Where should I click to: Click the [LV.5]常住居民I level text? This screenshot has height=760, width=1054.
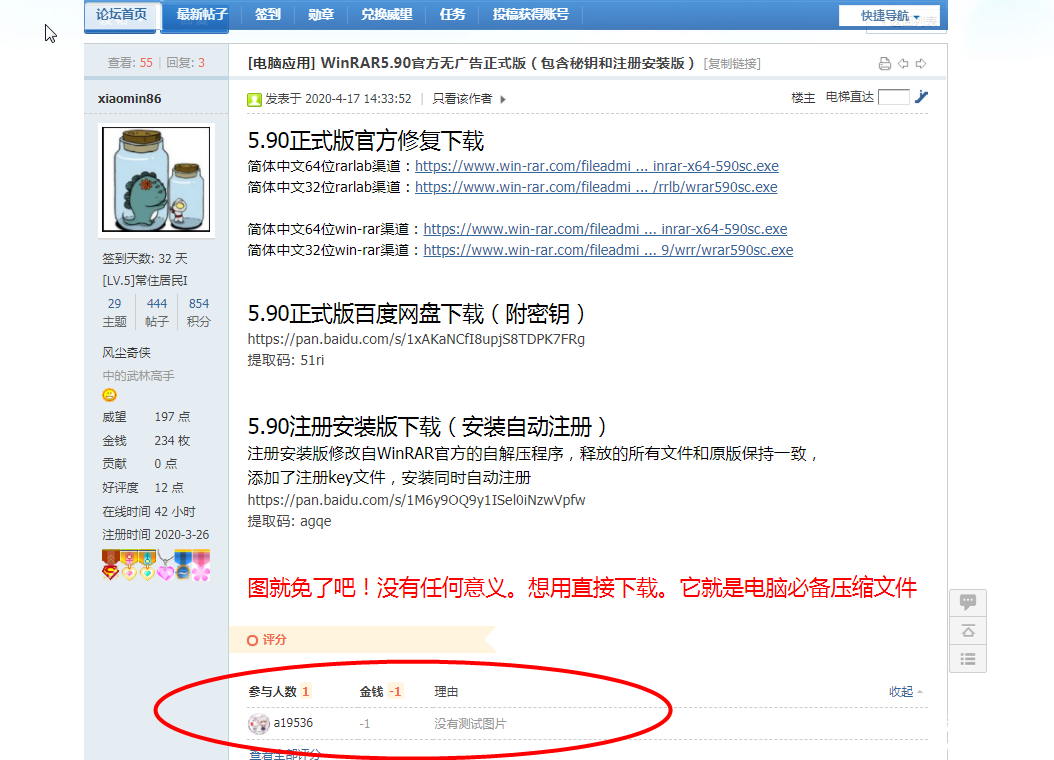145,281
